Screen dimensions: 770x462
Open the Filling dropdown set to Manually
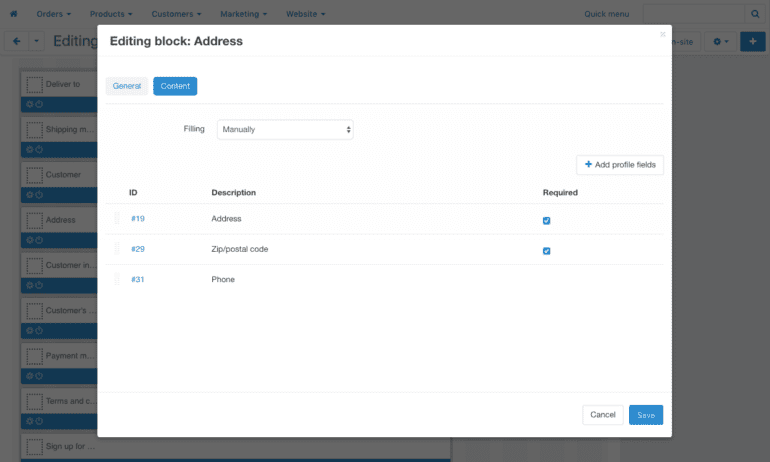[285, 129]
